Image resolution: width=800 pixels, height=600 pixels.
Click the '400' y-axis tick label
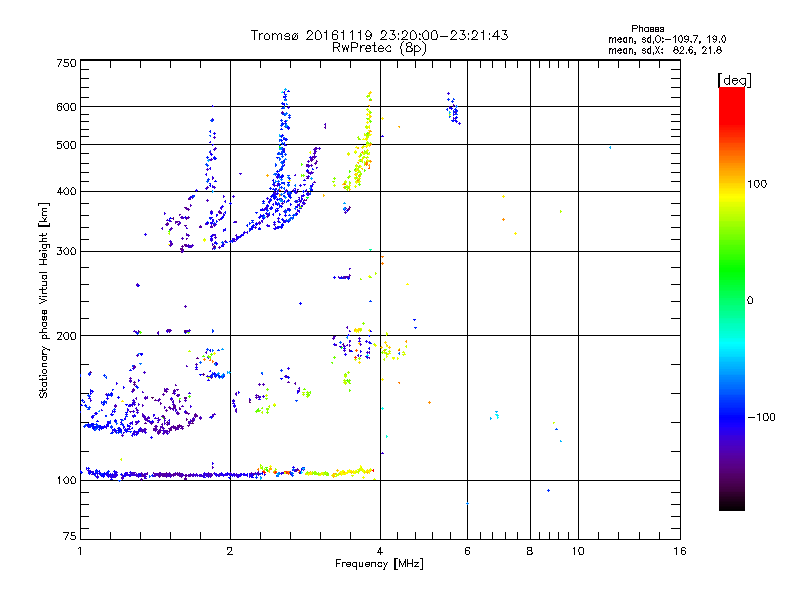(x=66, y=192)
